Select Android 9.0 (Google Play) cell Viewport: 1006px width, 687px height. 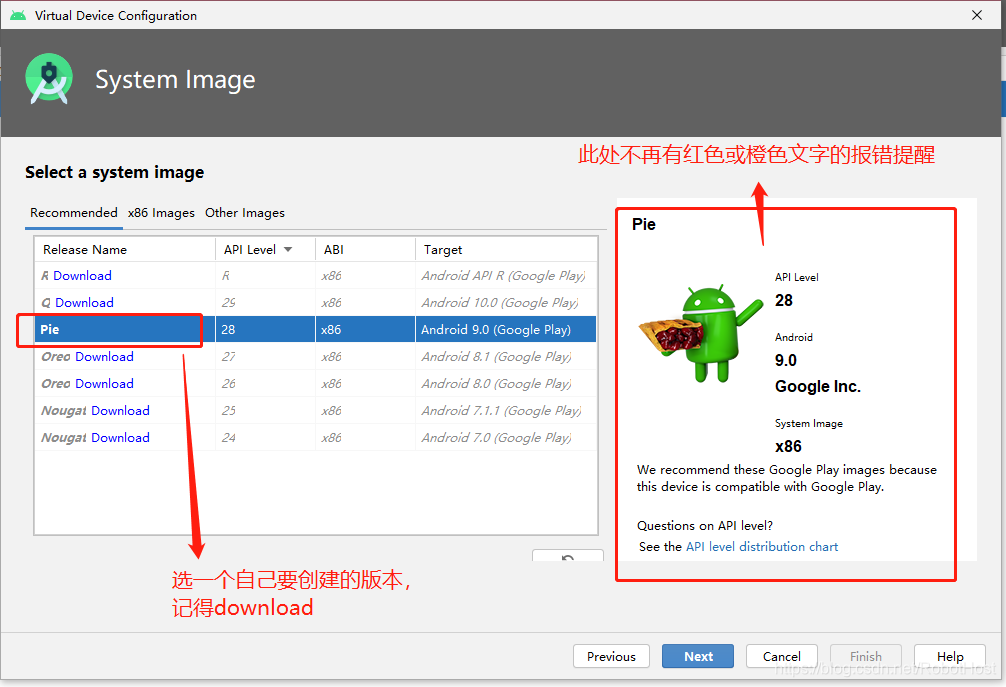point(506,330)
